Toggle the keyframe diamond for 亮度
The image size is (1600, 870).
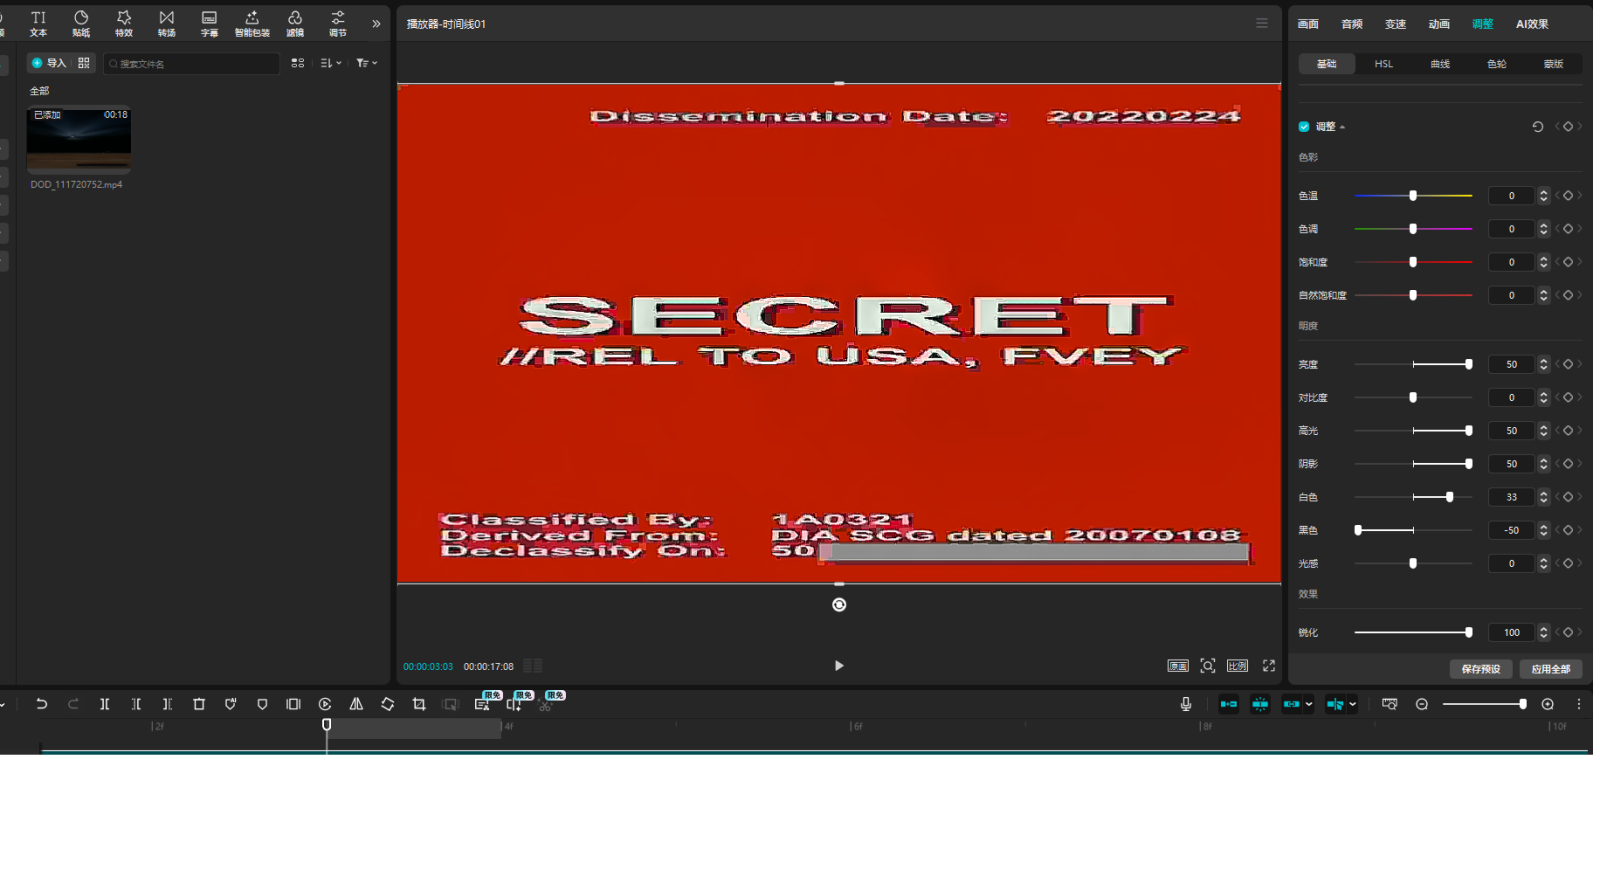pyautogui.click(x=1568, y=364)
